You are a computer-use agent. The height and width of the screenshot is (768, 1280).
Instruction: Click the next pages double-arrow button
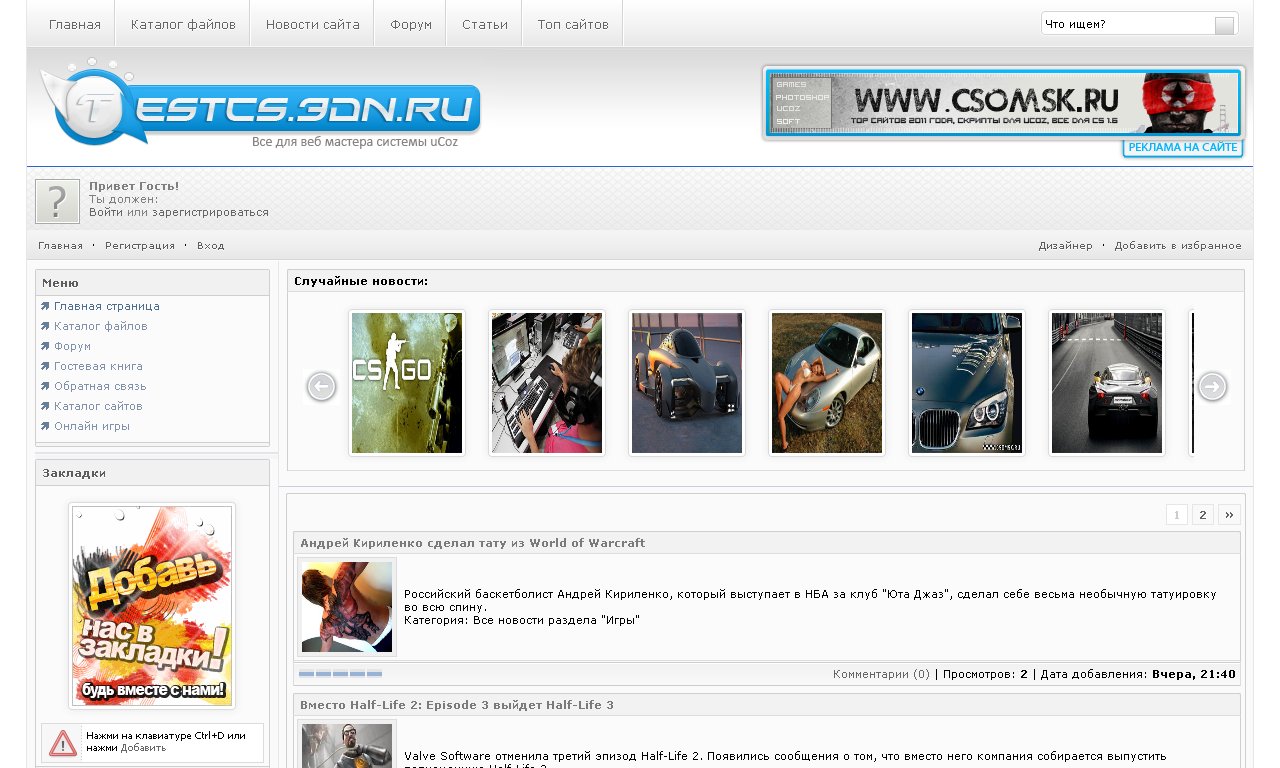(x=1229, y=515)
